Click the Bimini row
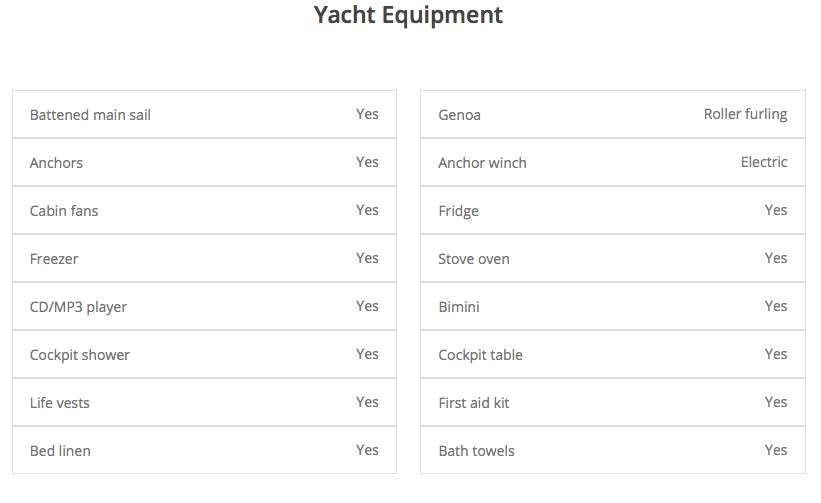This screenshot has width=821, height=503. pyautogui.click(x=612, y=307)
